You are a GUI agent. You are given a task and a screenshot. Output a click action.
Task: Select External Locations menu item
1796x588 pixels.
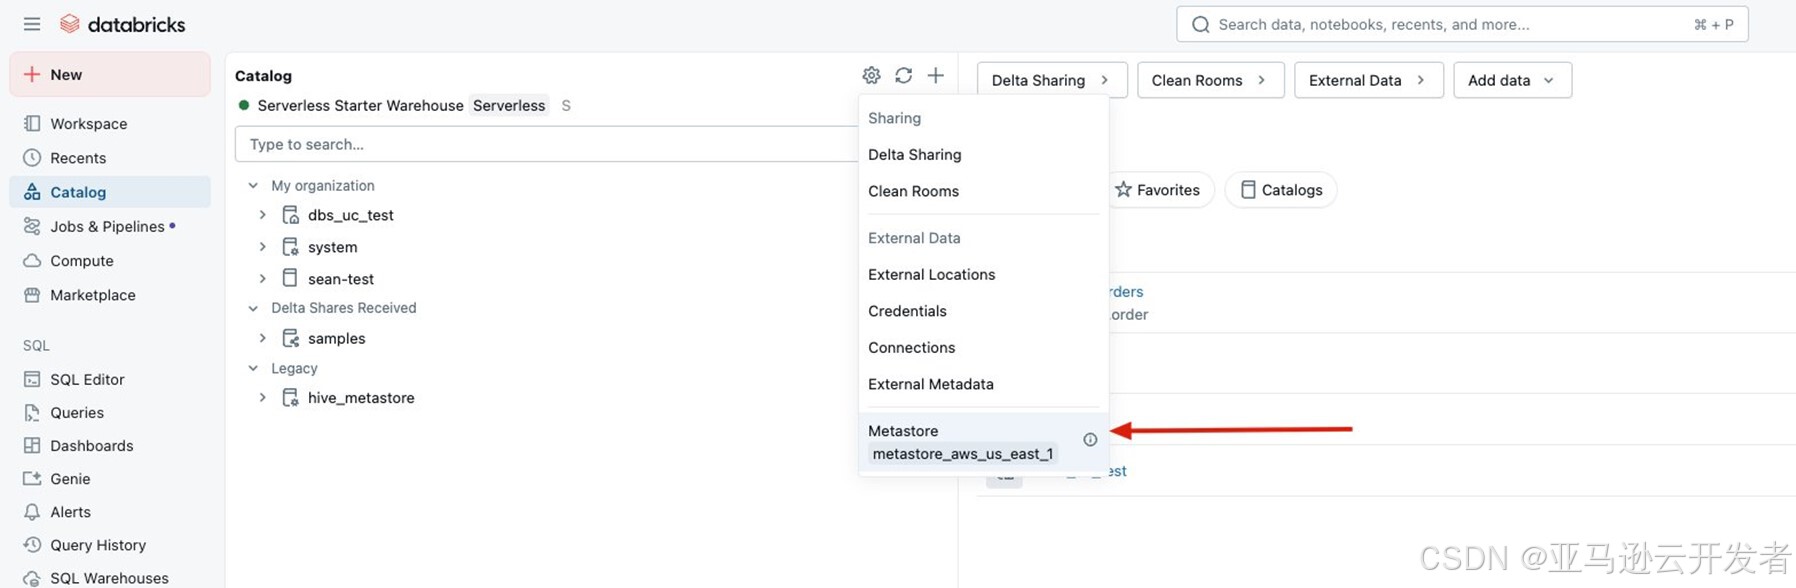point(983,274)
